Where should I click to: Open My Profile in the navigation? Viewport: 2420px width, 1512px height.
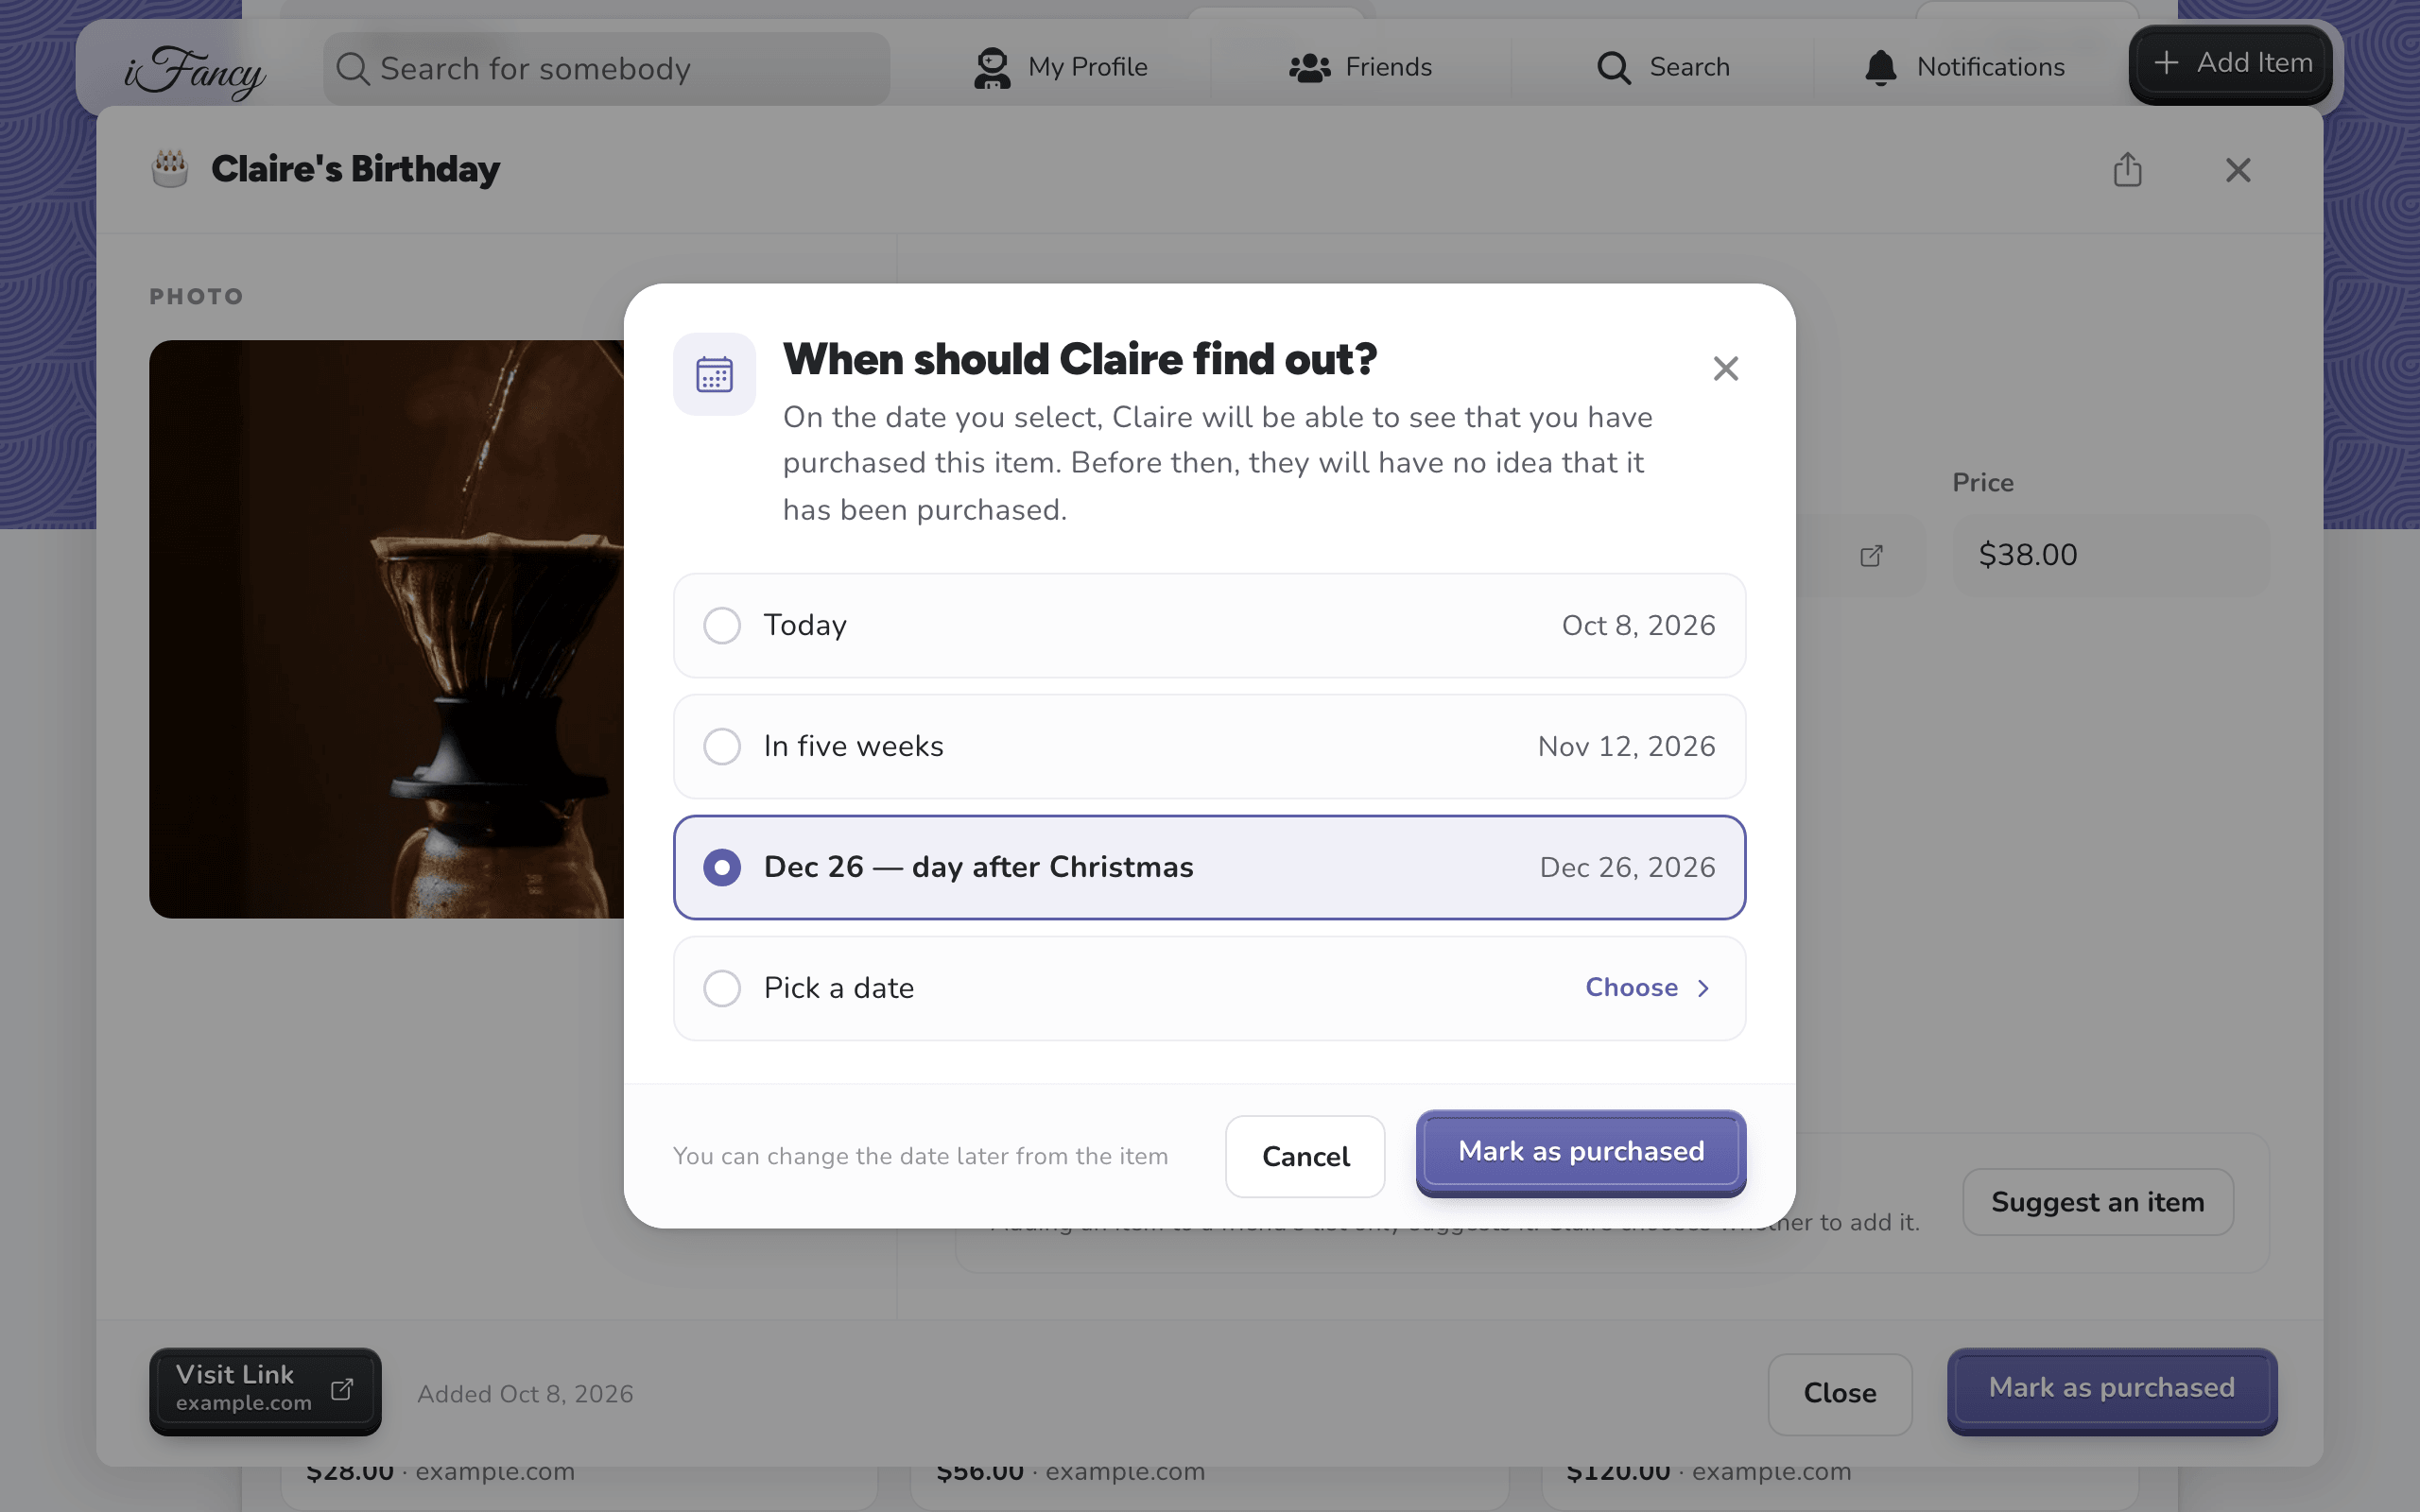[x=1060, y=67]
